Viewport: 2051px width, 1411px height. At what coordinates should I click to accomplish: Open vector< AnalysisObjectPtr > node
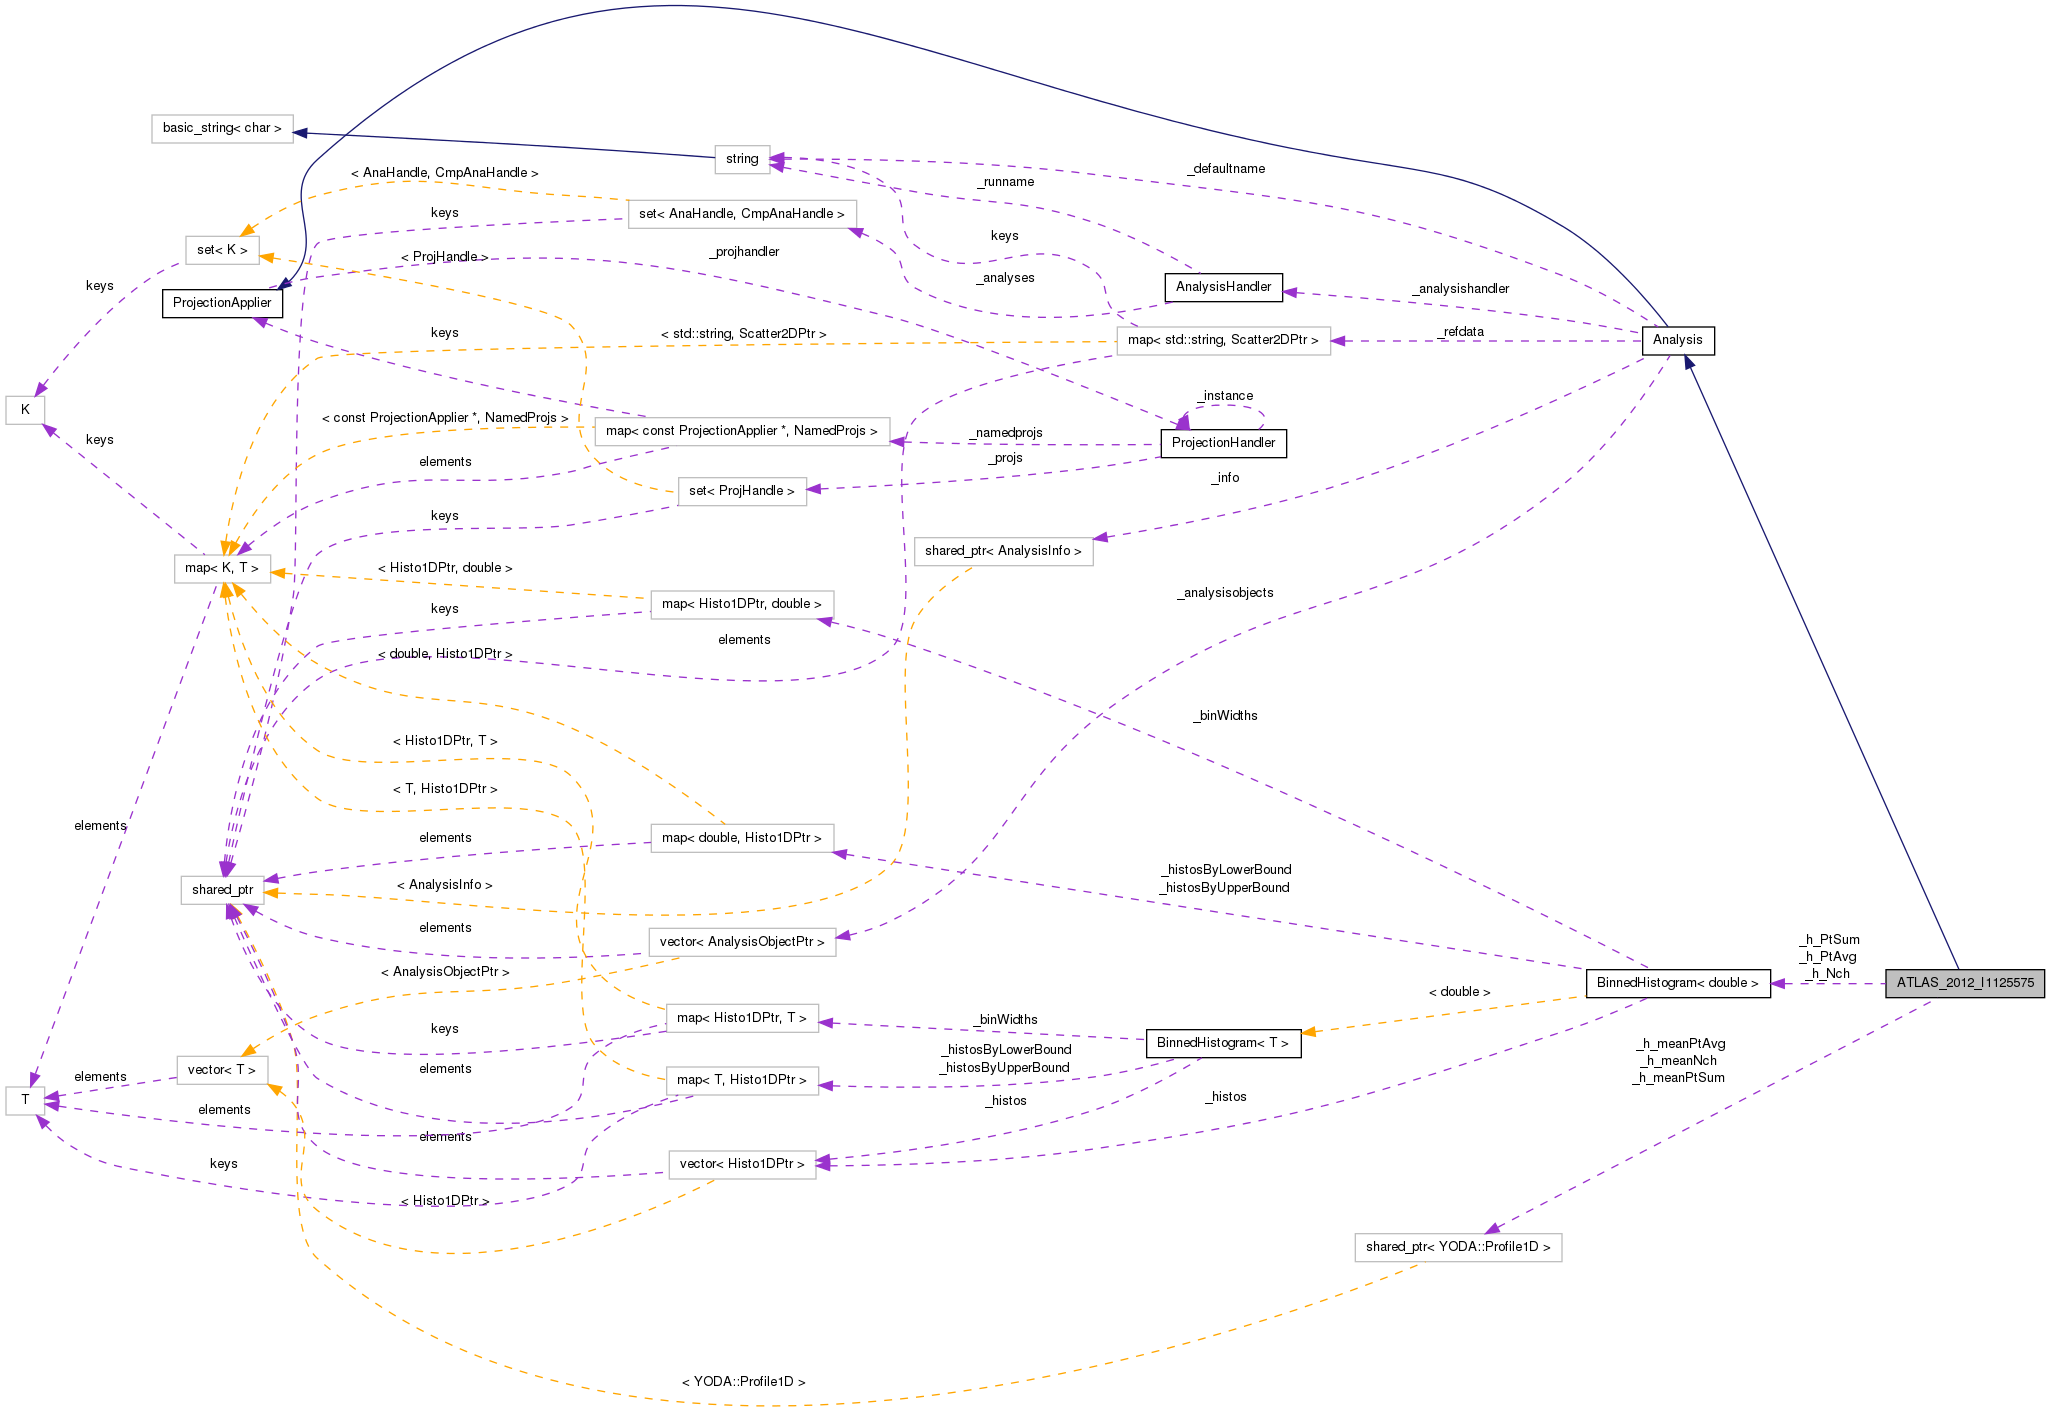tap(742, 942)
